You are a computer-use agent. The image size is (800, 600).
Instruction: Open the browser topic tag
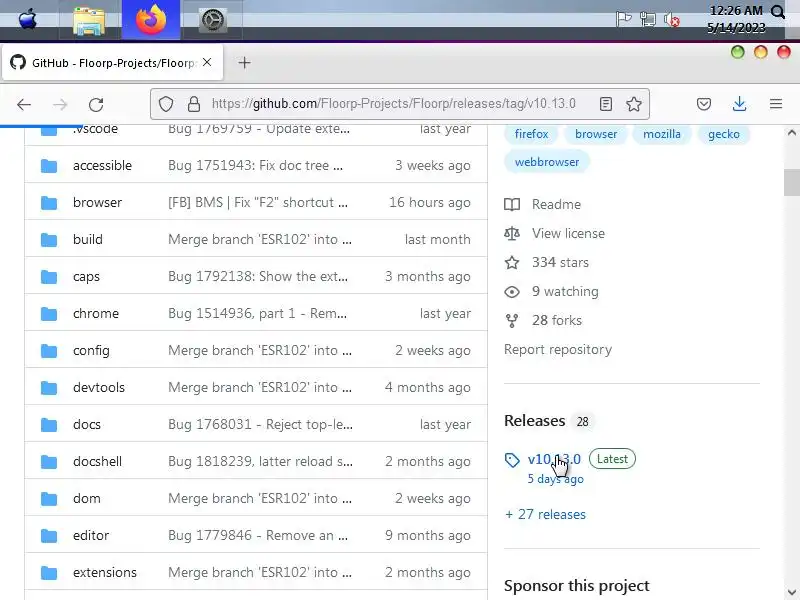pos(596,134)
